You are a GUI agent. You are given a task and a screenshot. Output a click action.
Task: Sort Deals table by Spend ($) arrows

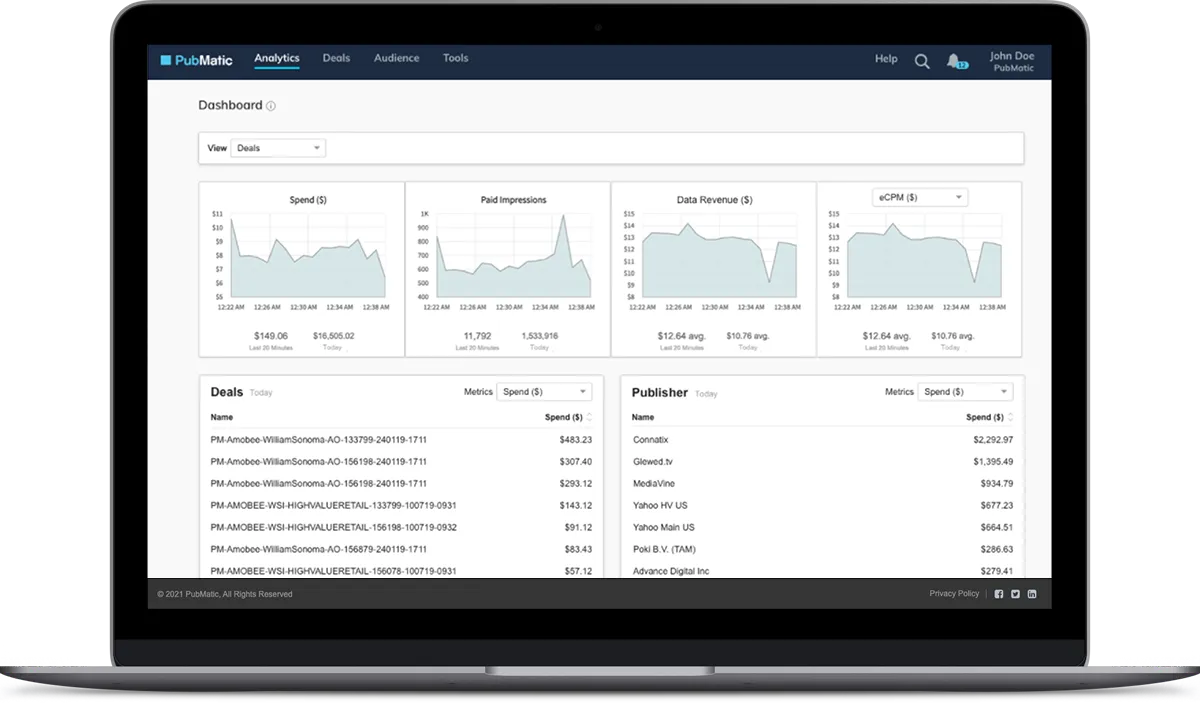589,417
